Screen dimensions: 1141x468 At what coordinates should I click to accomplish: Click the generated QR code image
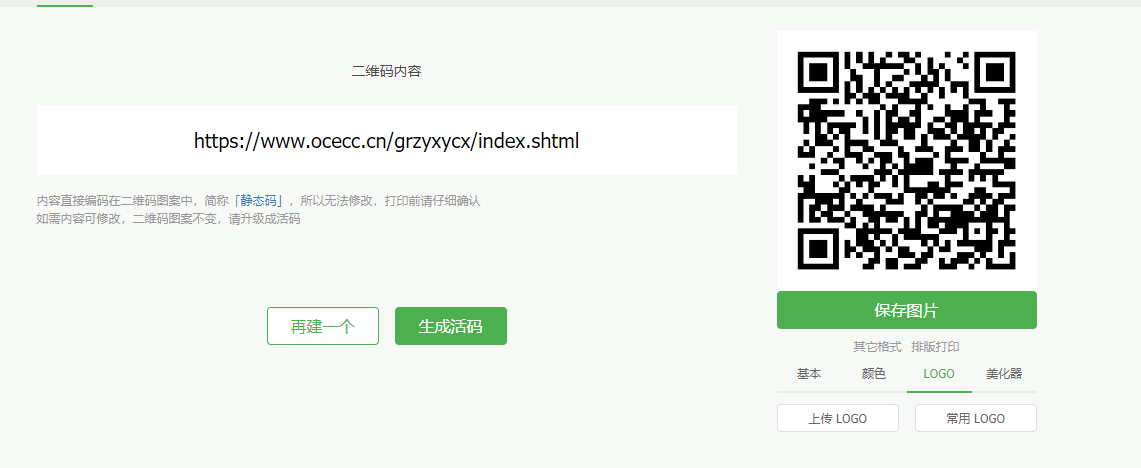[x=907, y=160]
